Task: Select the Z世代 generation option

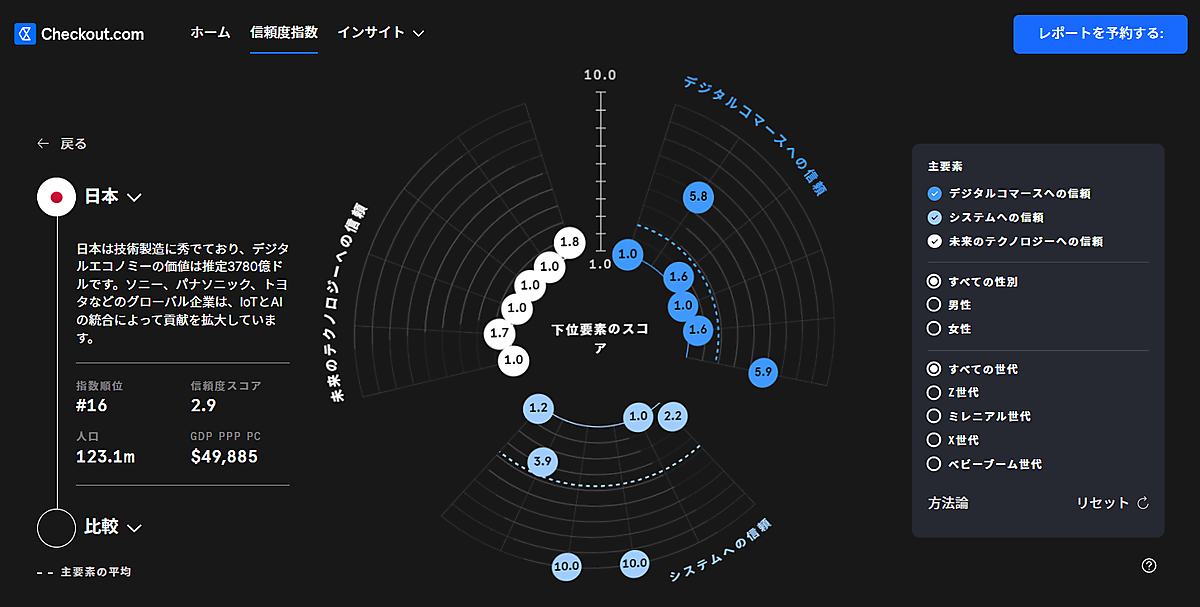Action: coord(935,393)
